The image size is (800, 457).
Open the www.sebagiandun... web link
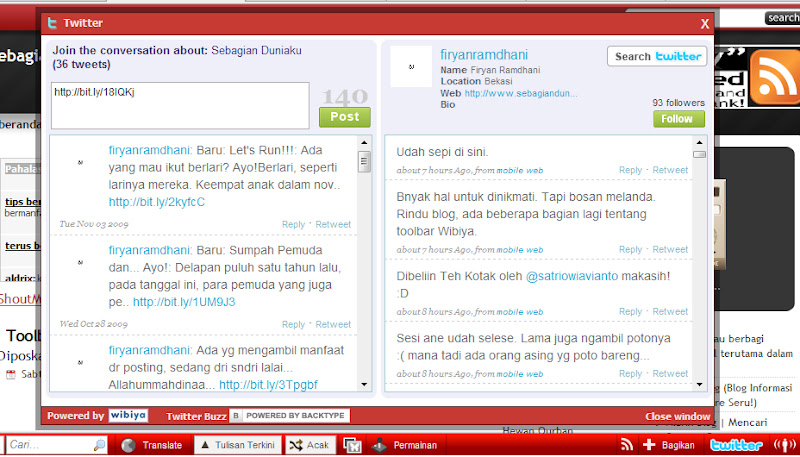[x=521, y=93]
